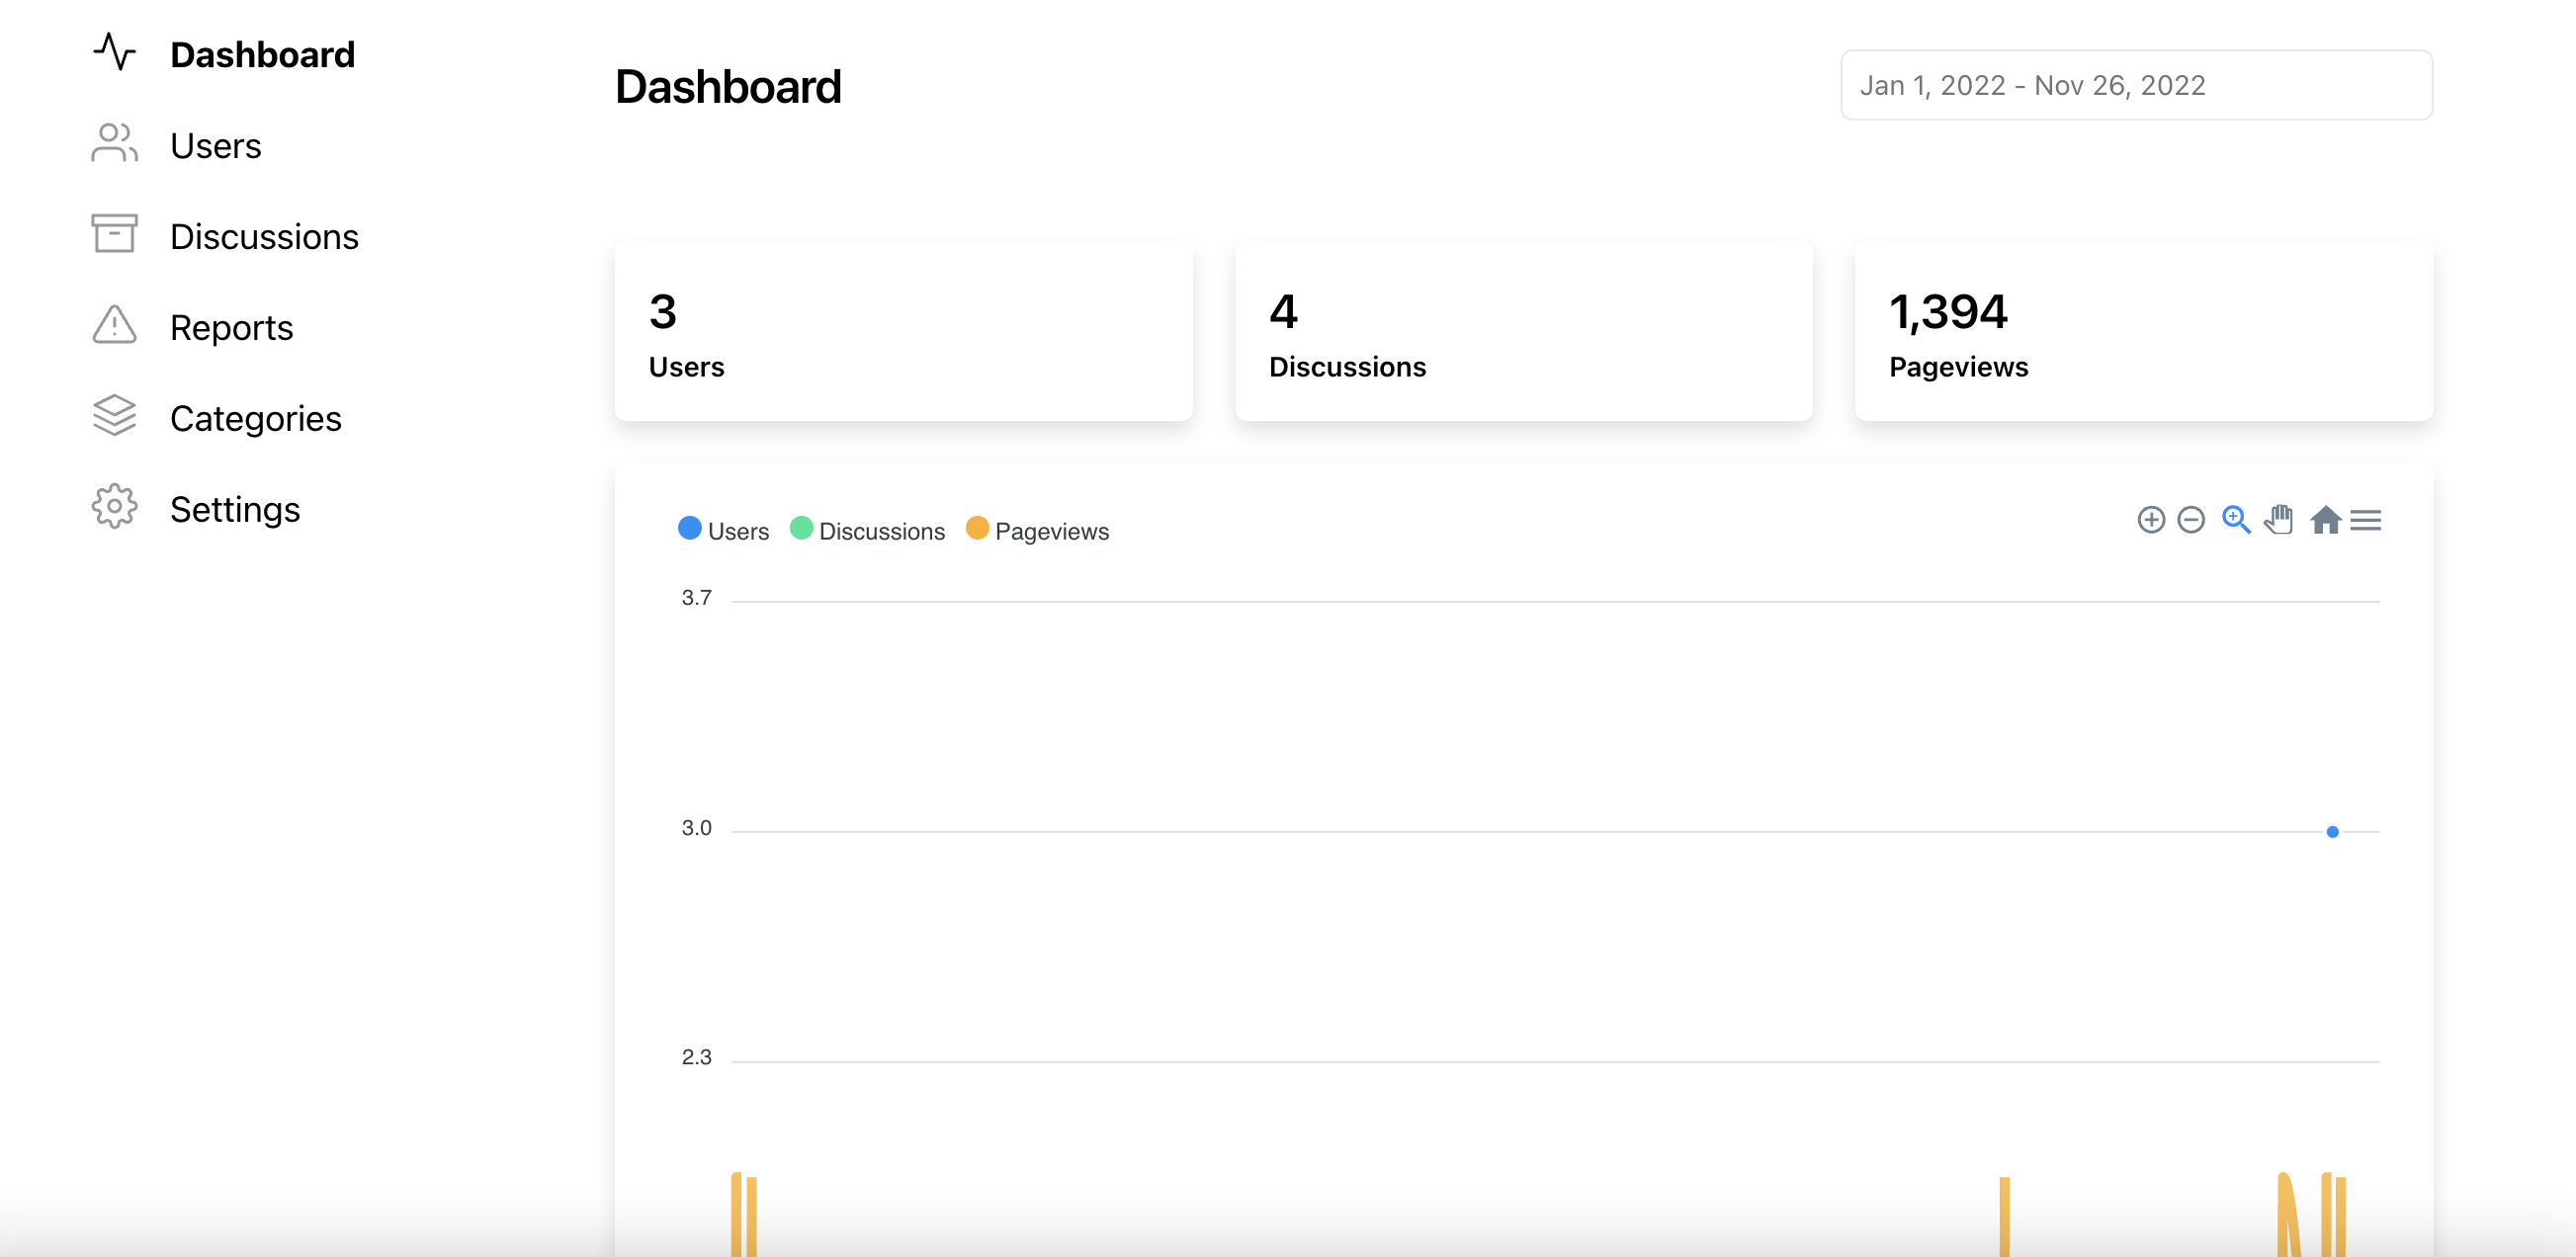Open the chart hamburger export menu
Viewport: 2576px width, 1257px height.
(x=2365, y=520)
